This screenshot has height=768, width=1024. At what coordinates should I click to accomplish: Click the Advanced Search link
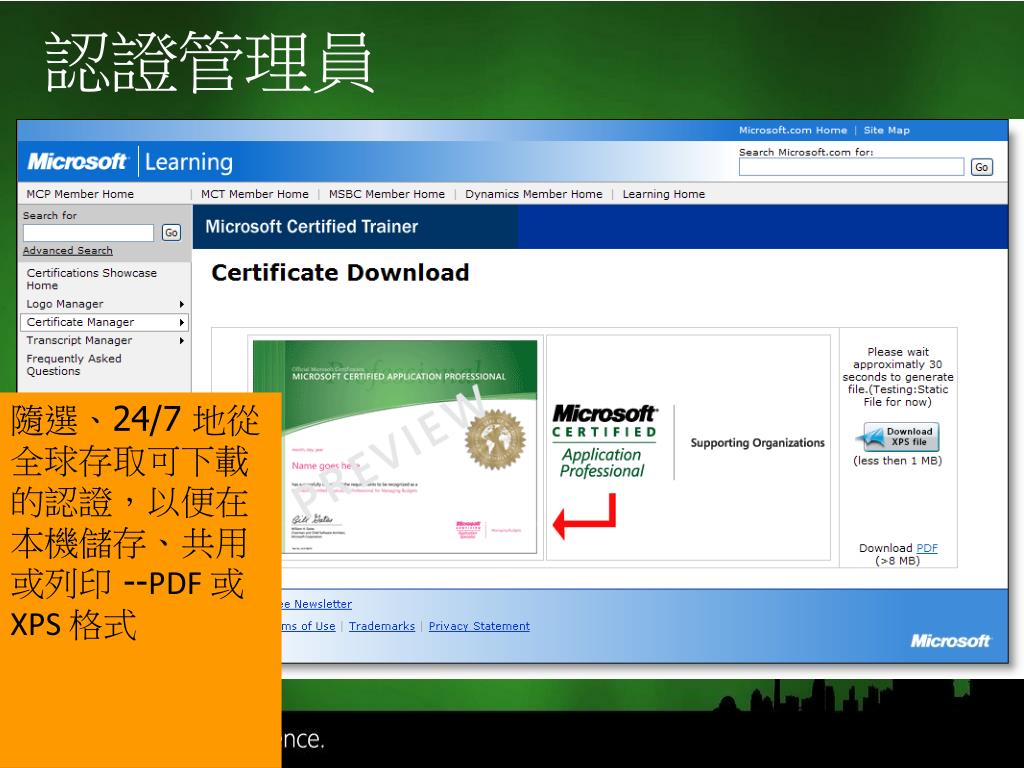click(x=67, y=251)
